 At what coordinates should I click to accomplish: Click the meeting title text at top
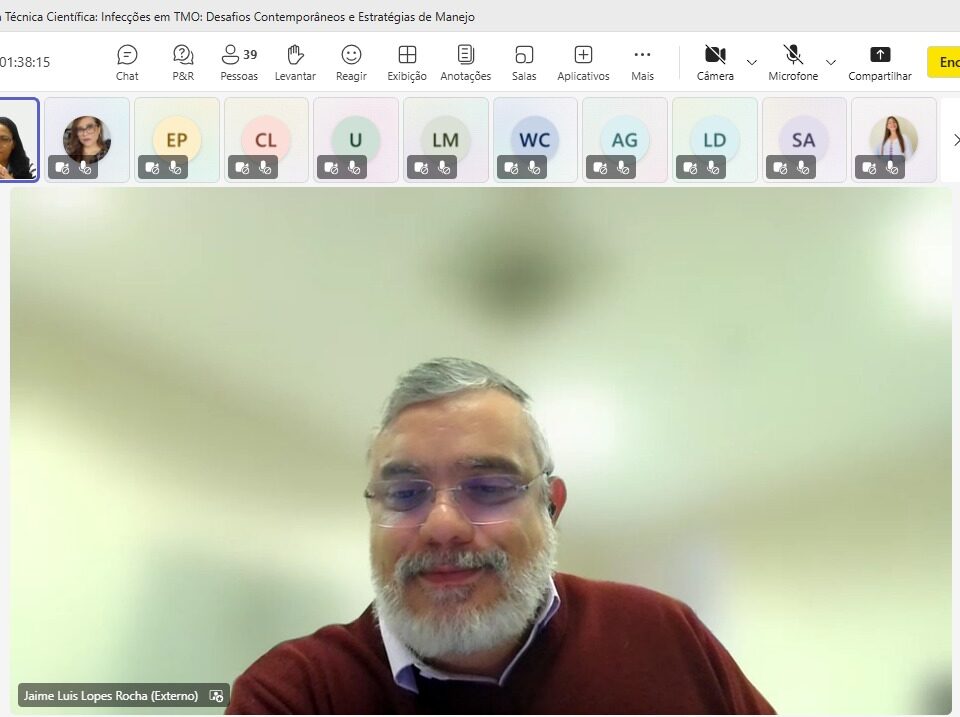click(238, 17)
